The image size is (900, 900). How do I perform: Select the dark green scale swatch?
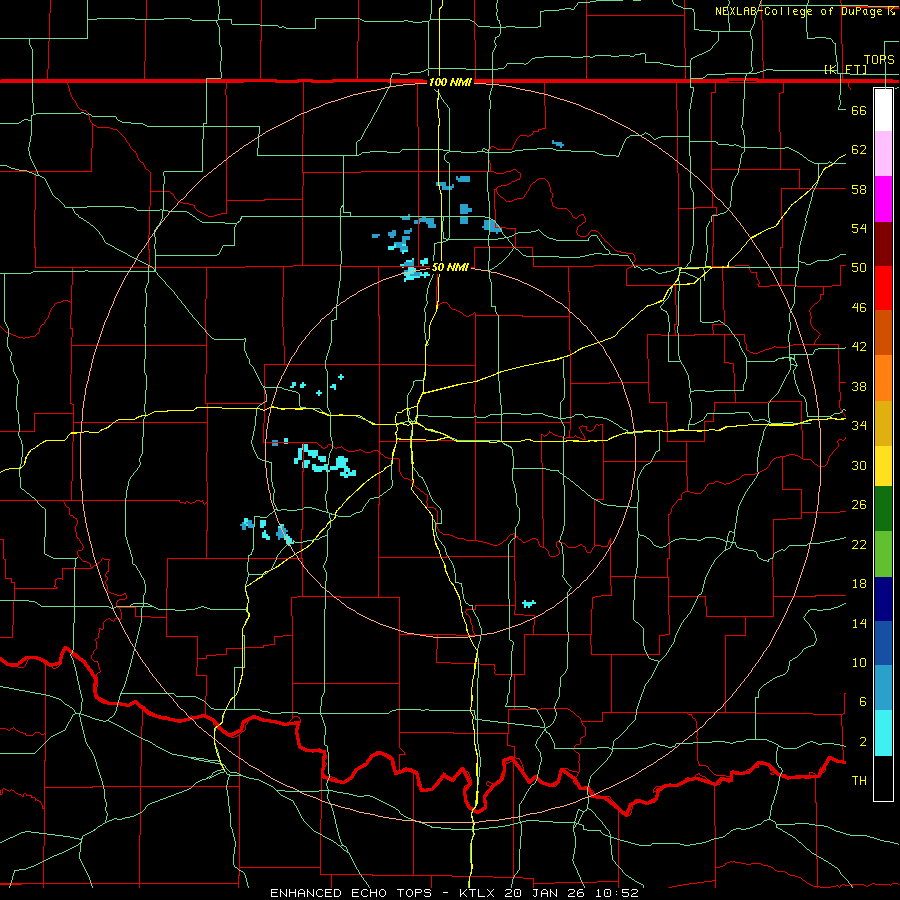click(x=883, y=509)
